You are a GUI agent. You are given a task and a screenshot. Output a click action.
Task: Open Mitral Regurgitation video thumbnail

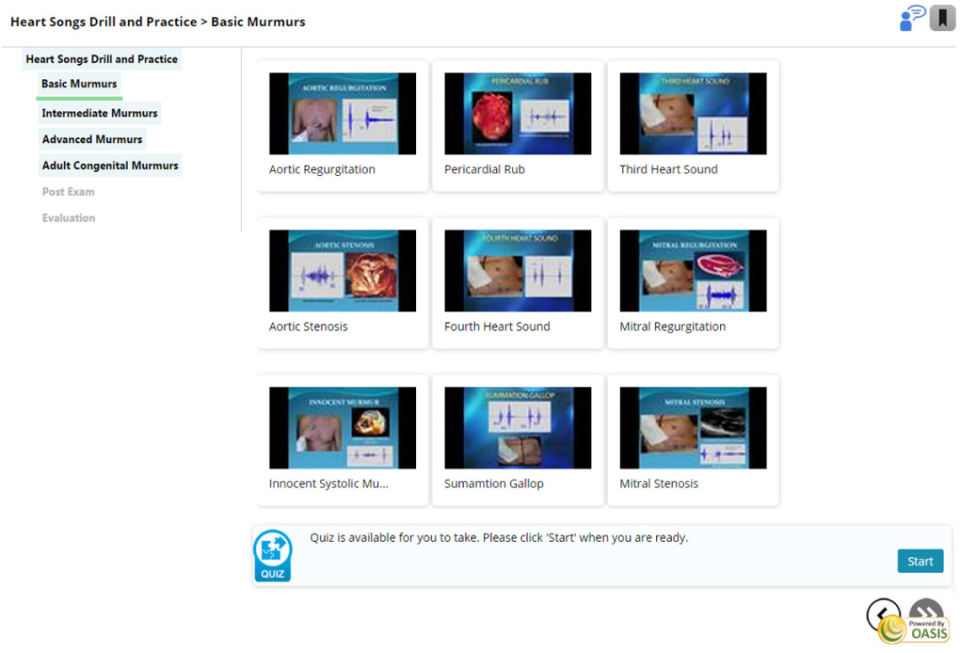pos(692,271)
